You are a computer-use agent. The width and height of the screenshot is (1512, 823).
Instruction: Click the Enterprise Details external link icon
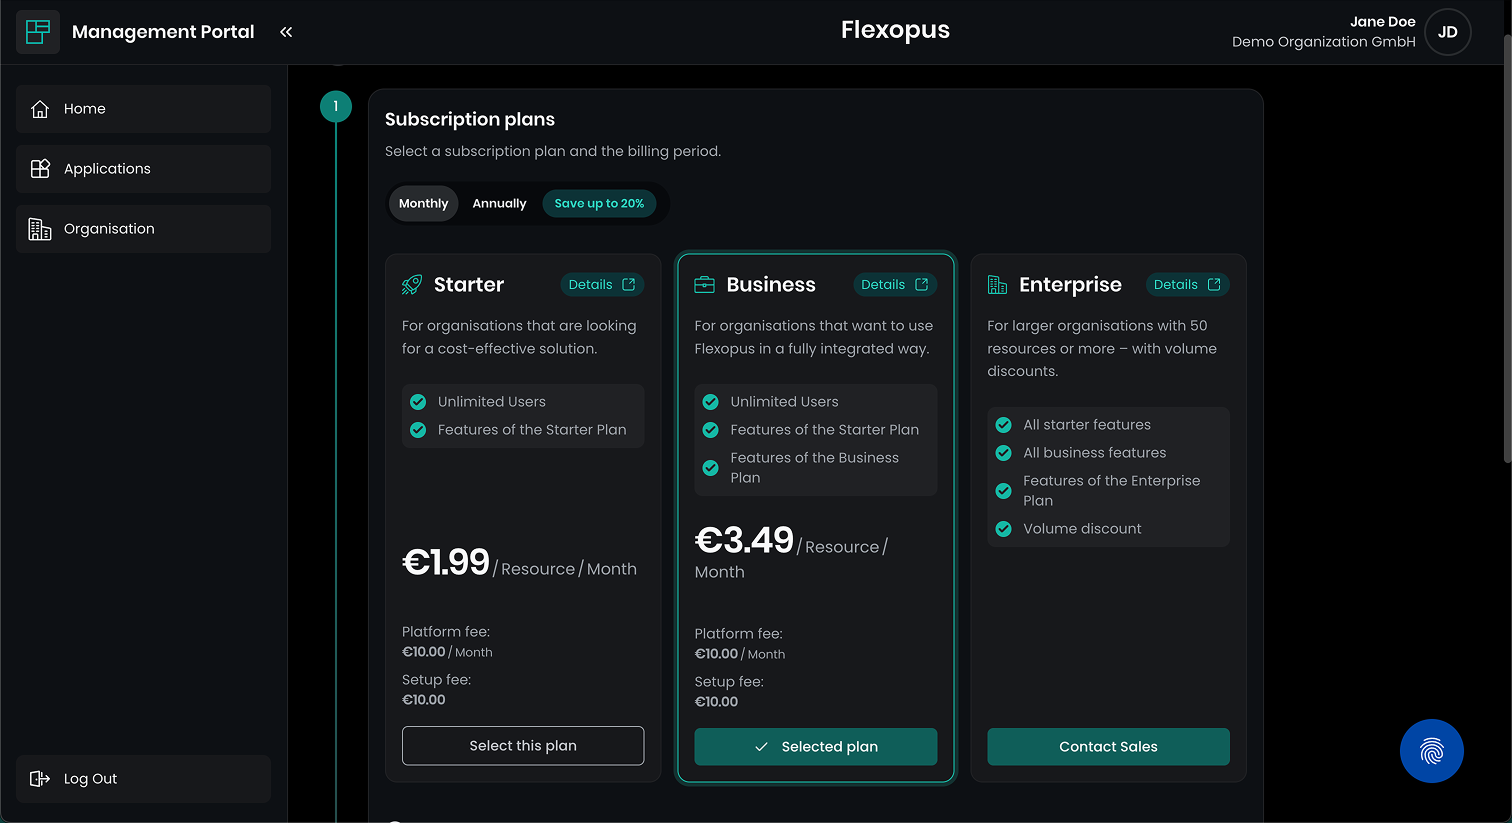click(x=1214, y=285)
